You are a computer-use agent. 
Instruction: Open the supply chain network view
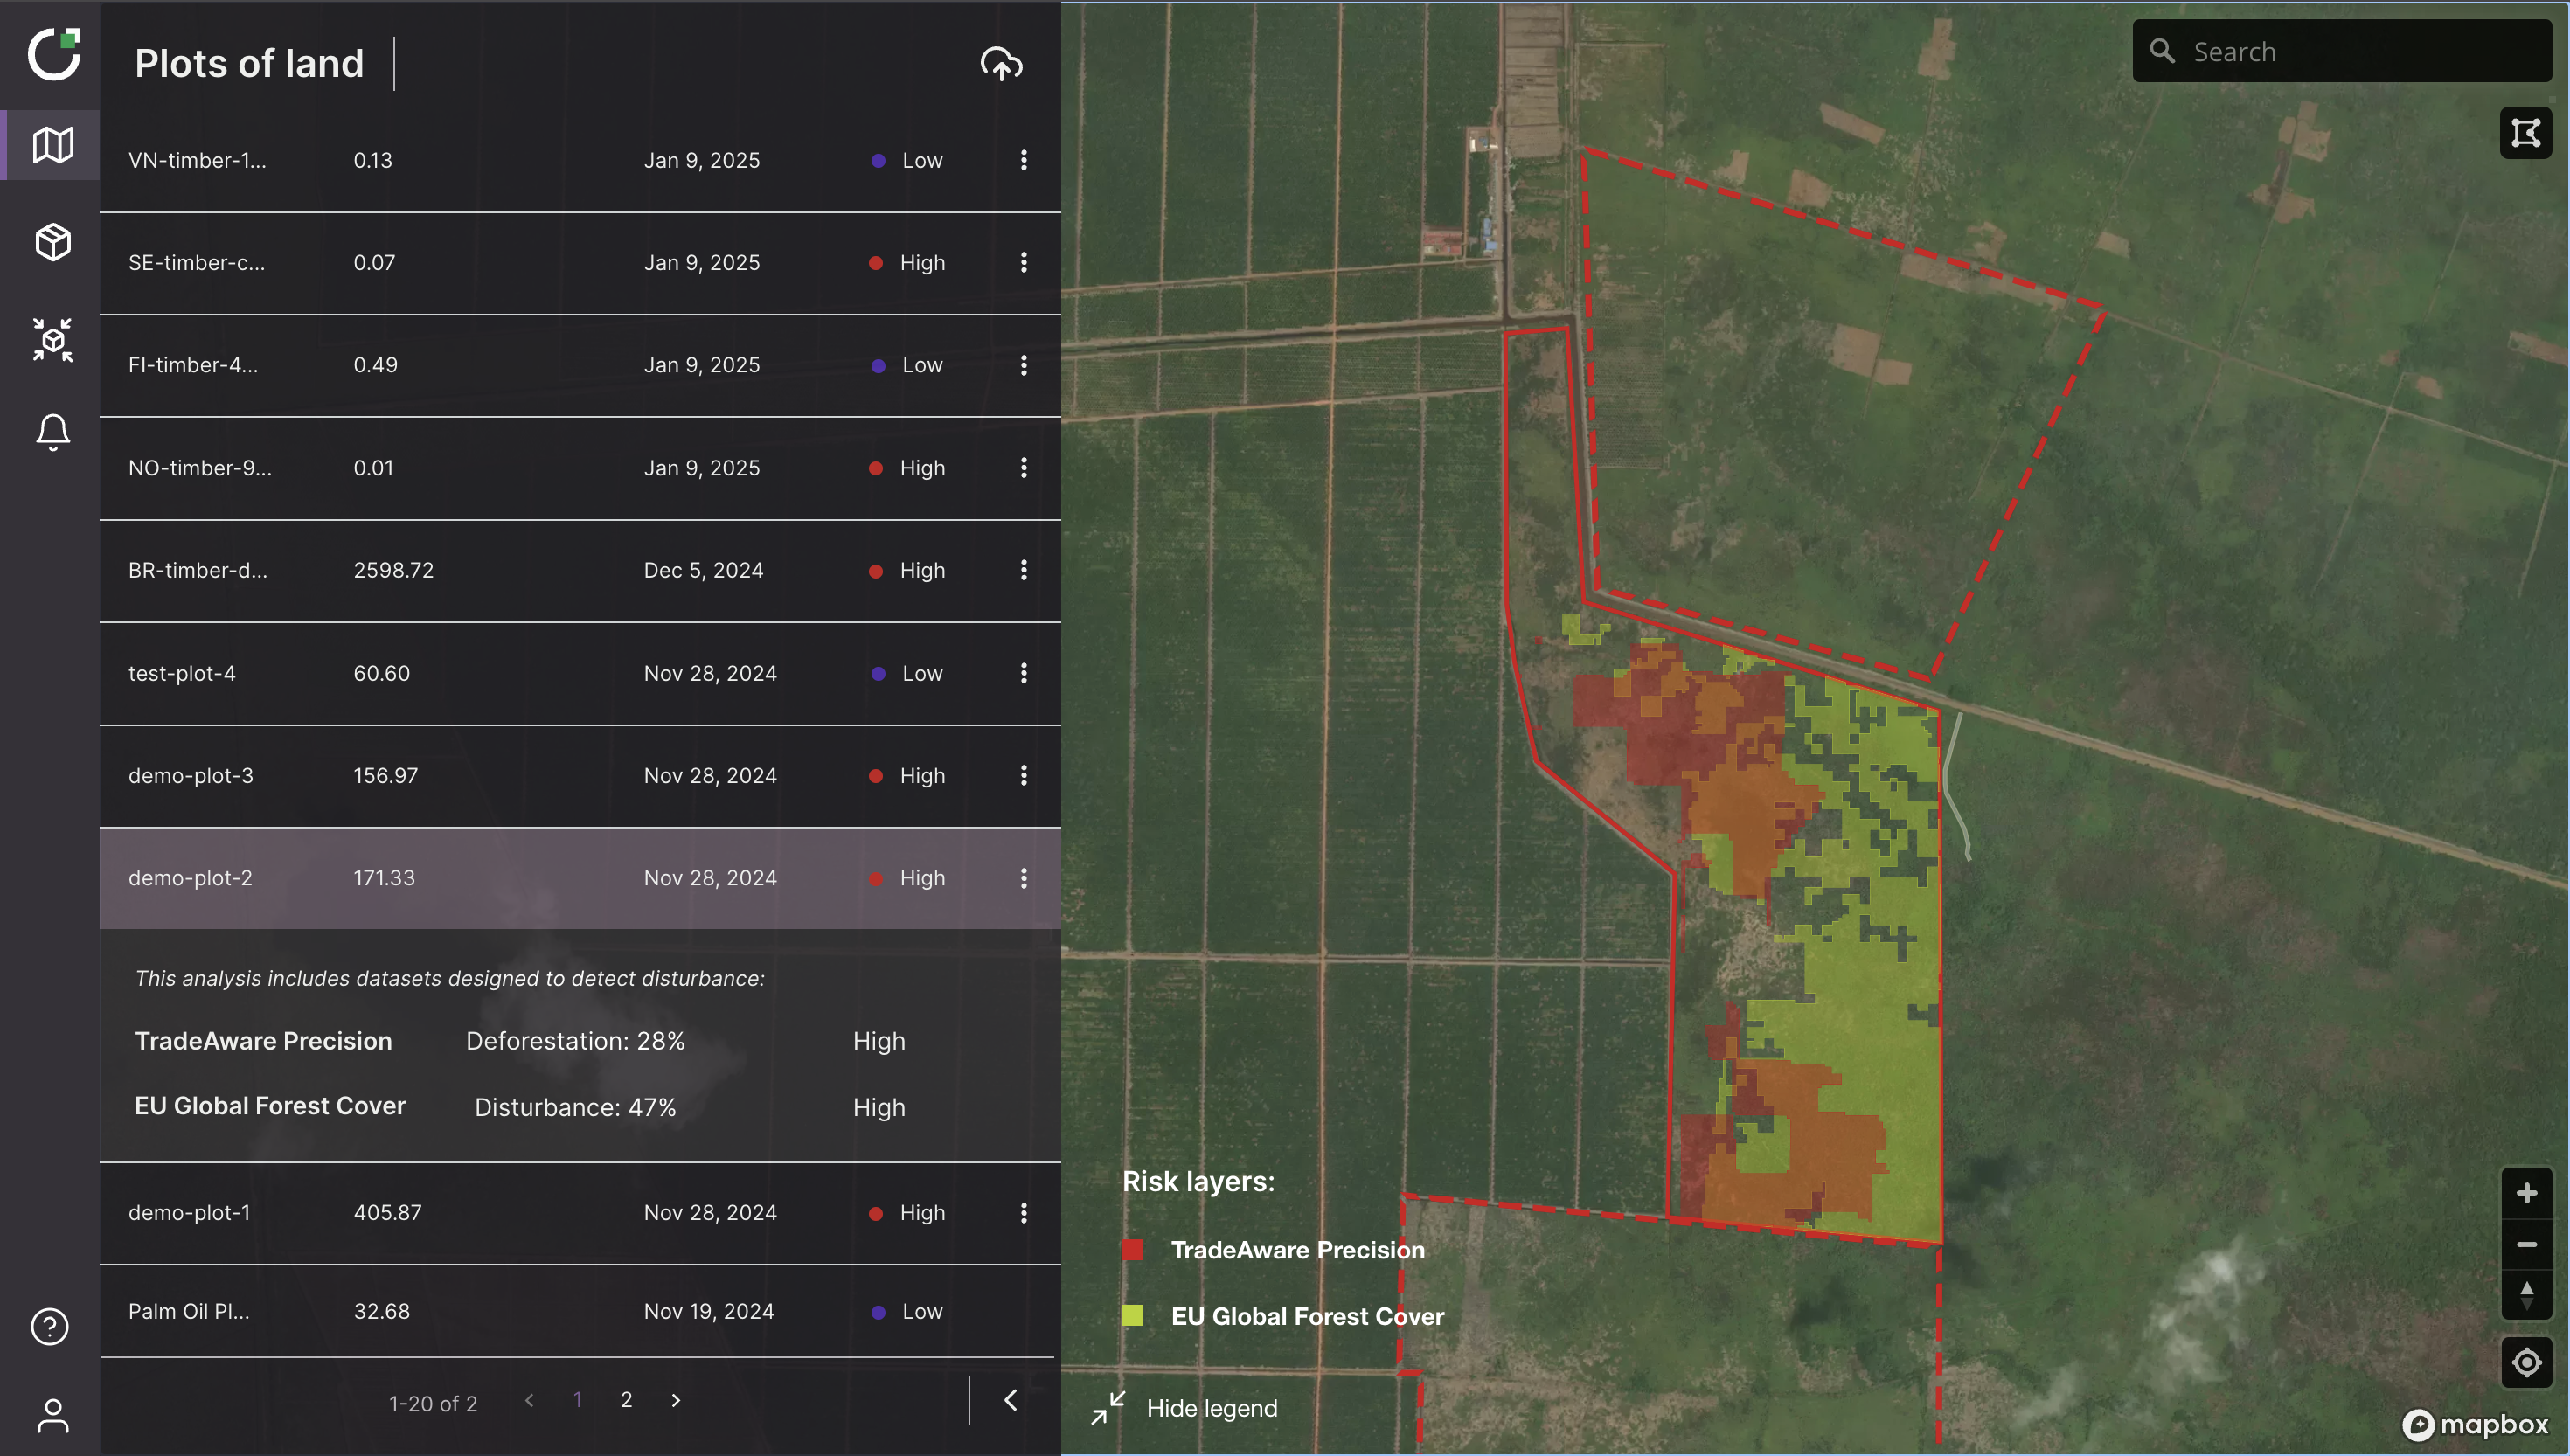tap(51, 340)
